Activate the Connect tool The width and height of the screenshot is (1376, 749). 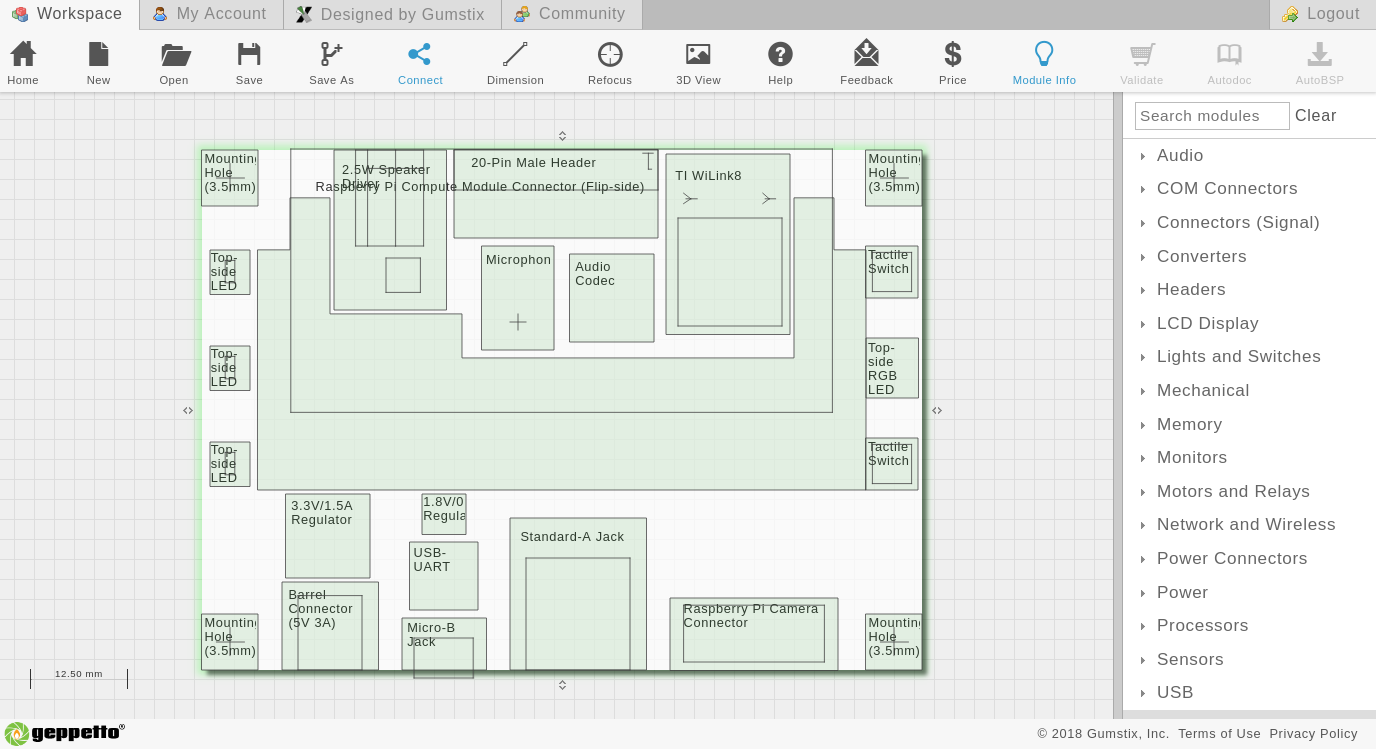[x=420, y=63]
